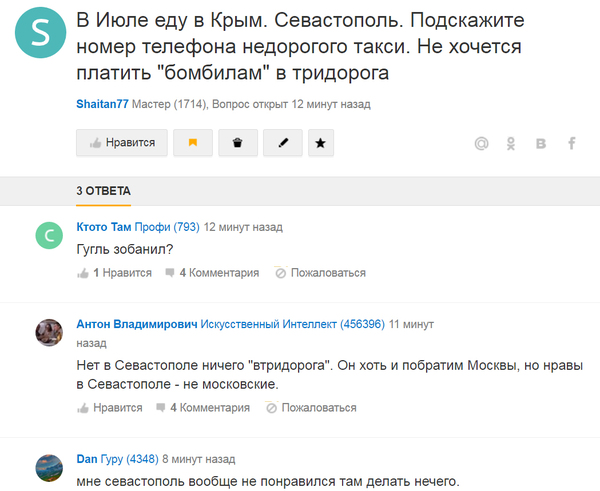Viewport: 600px width, 491px height.
Task: Like the answer by Антон Владимирович
Action: (x=115, y=408)
